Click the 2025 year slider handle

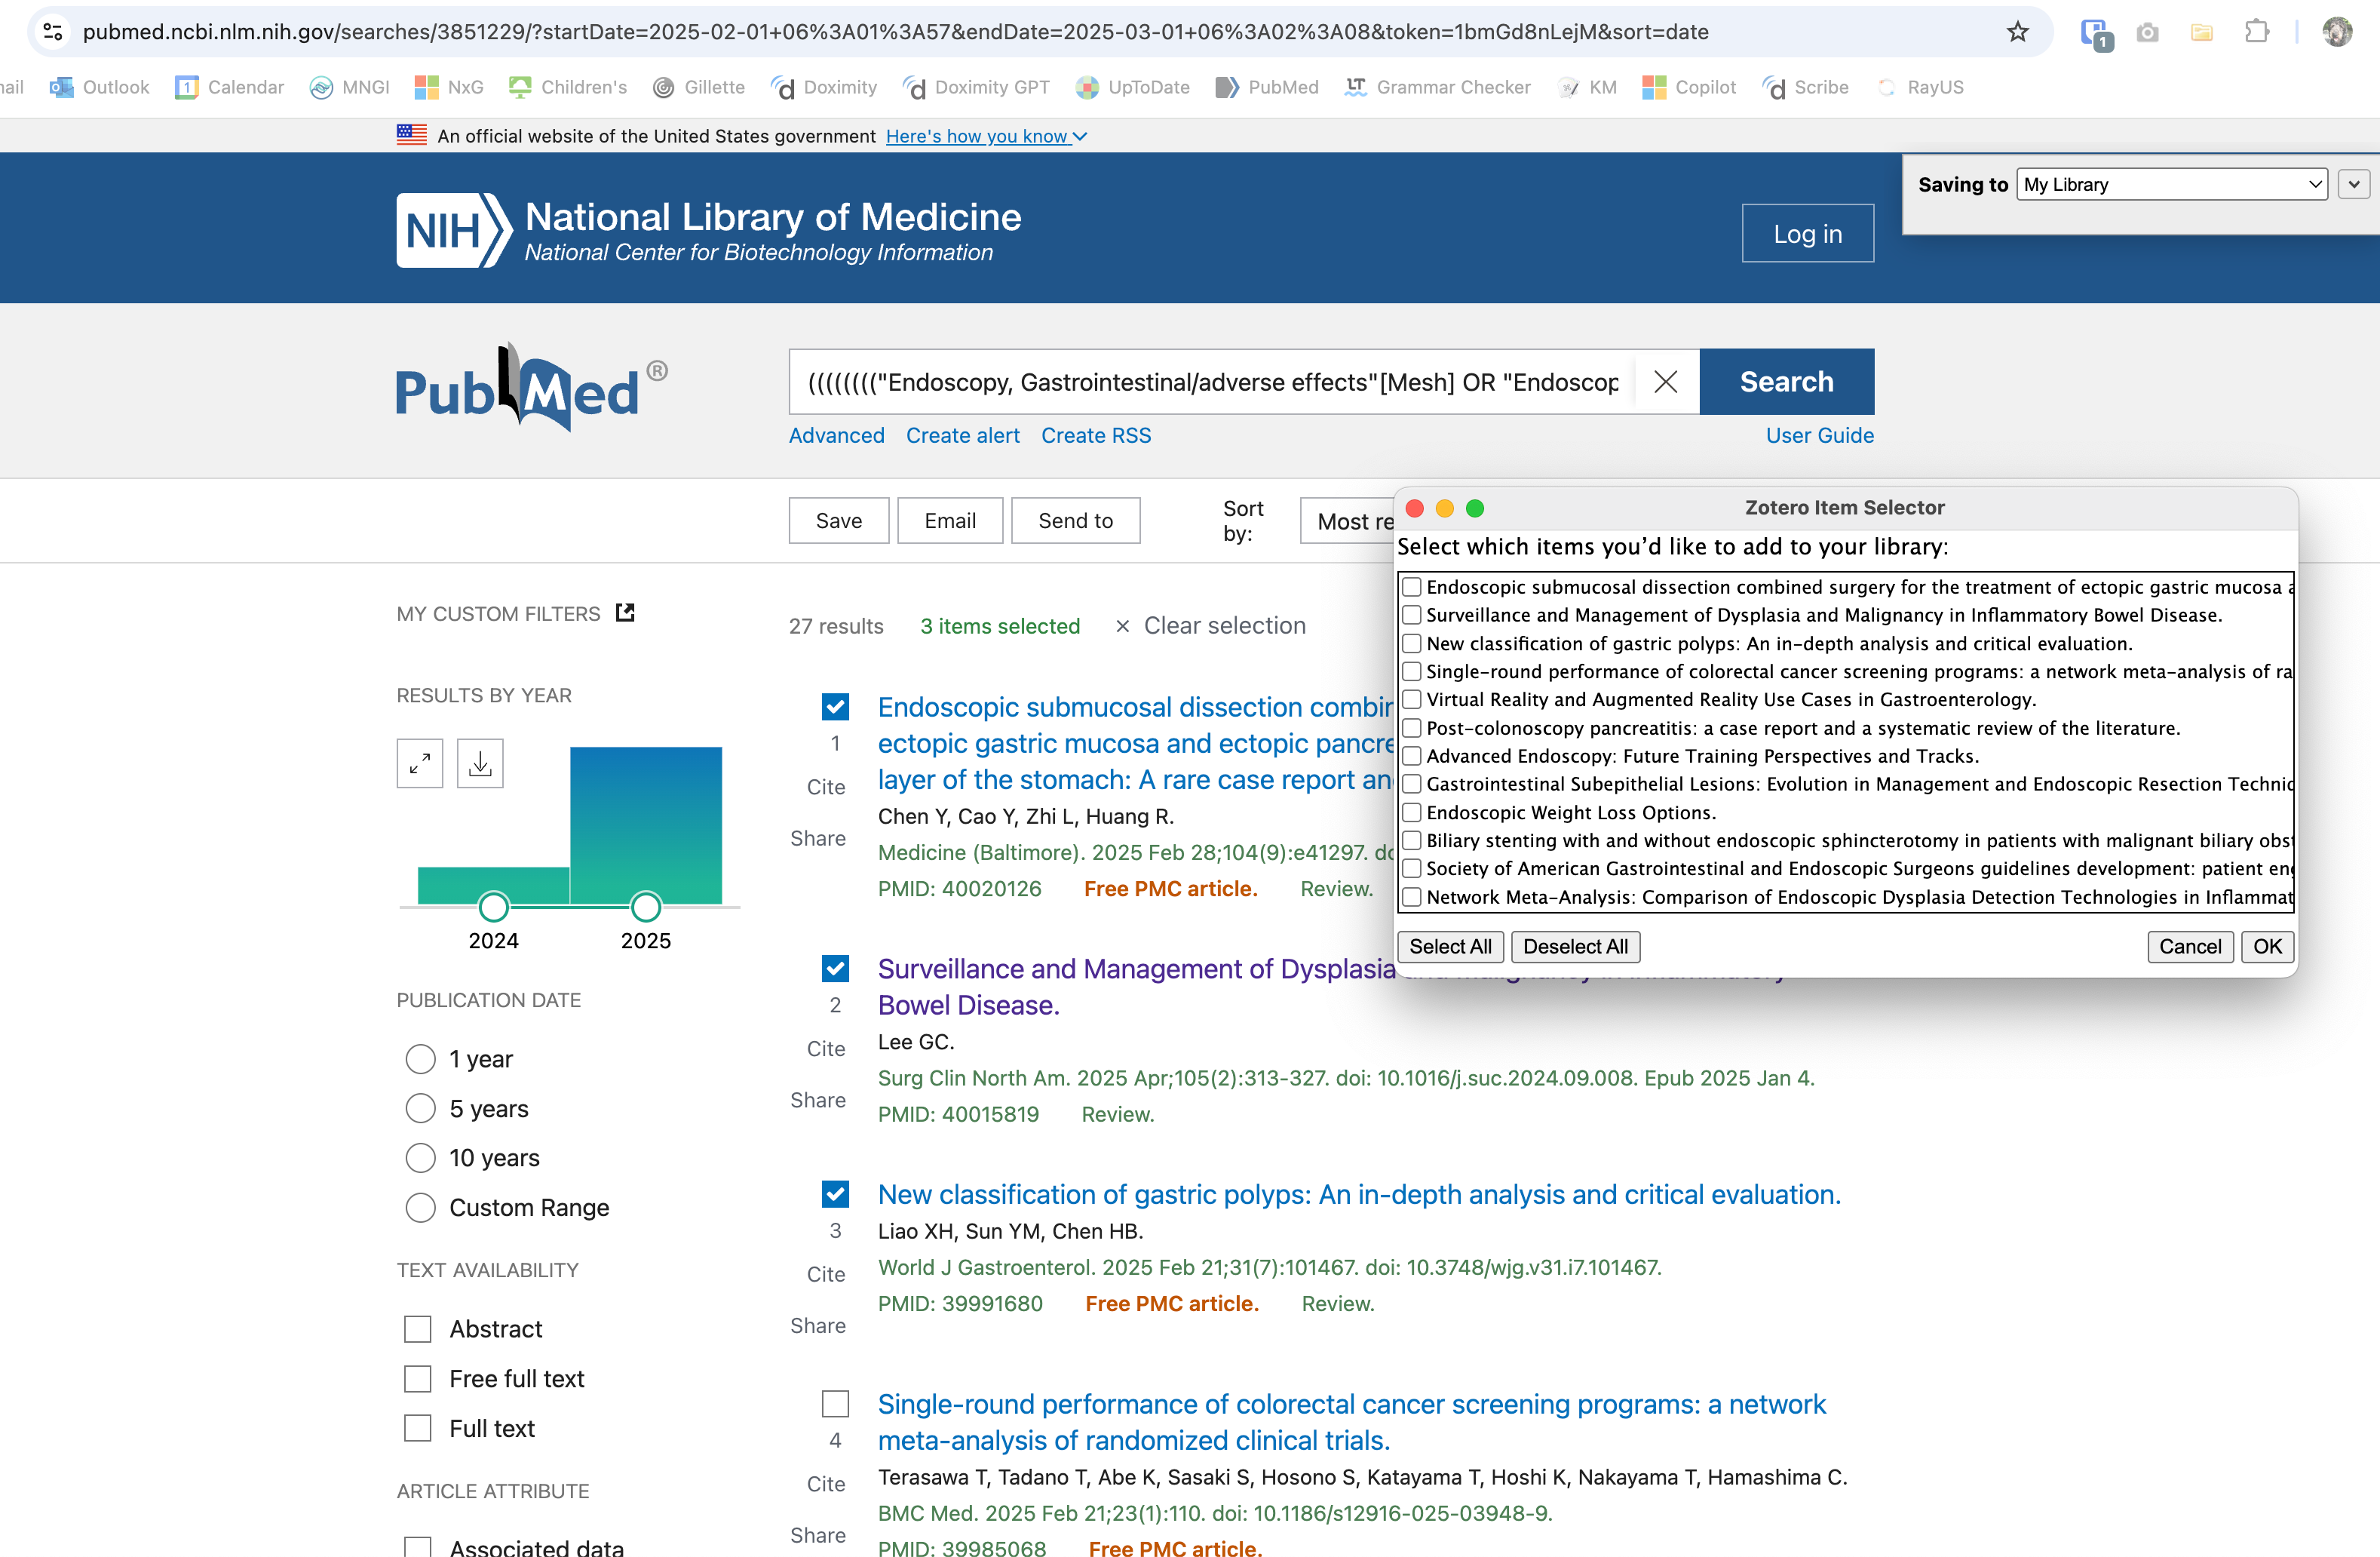pyautogui.click(x=646, y=907)
